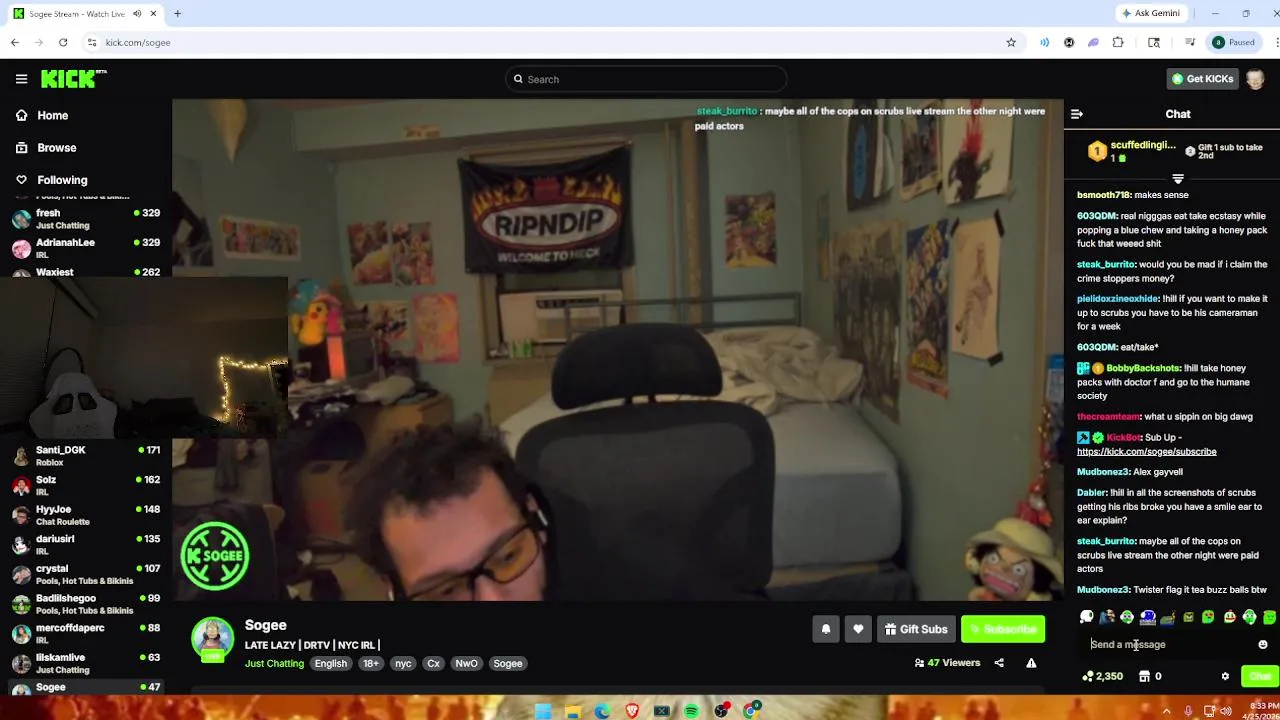
Task: Reload the page
Action: pos(63,42)
